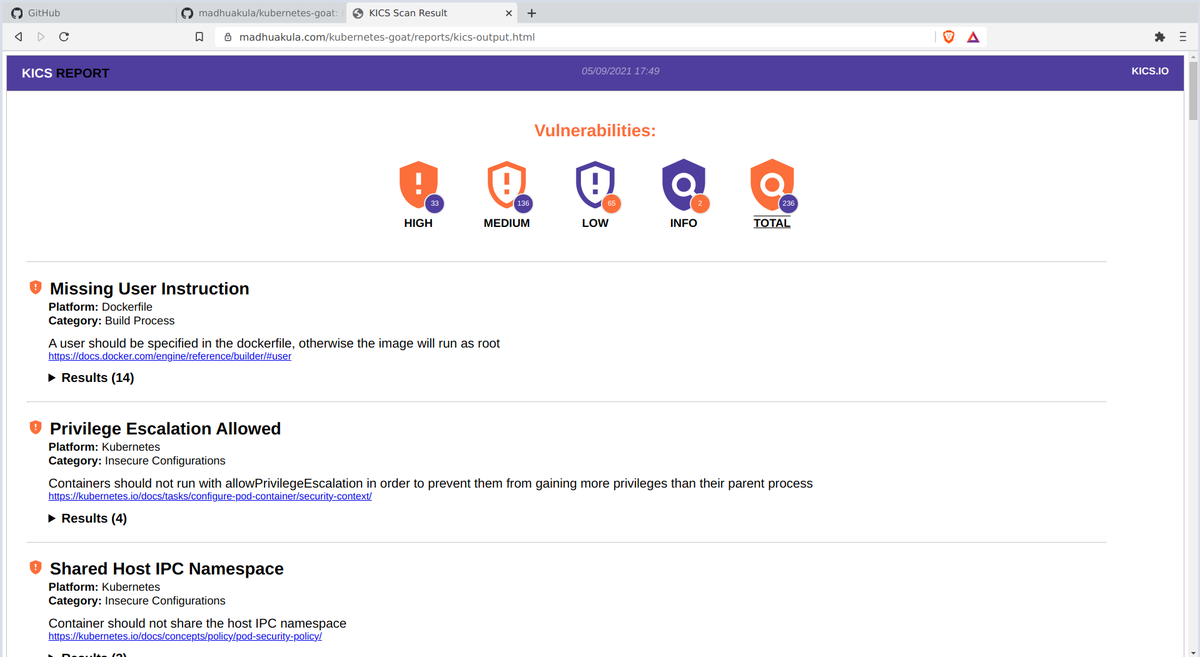Expand Results (14) under Missing User Instruction
Viewport: 1200px width, 657px height.
91,378
